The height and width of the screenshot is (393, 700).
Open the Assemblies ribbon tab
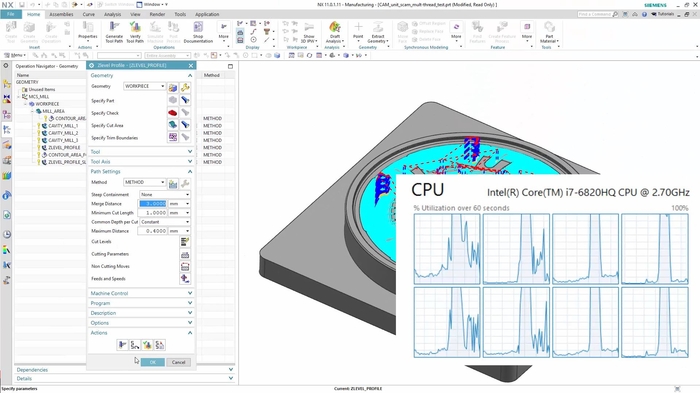tap(61, 14)
